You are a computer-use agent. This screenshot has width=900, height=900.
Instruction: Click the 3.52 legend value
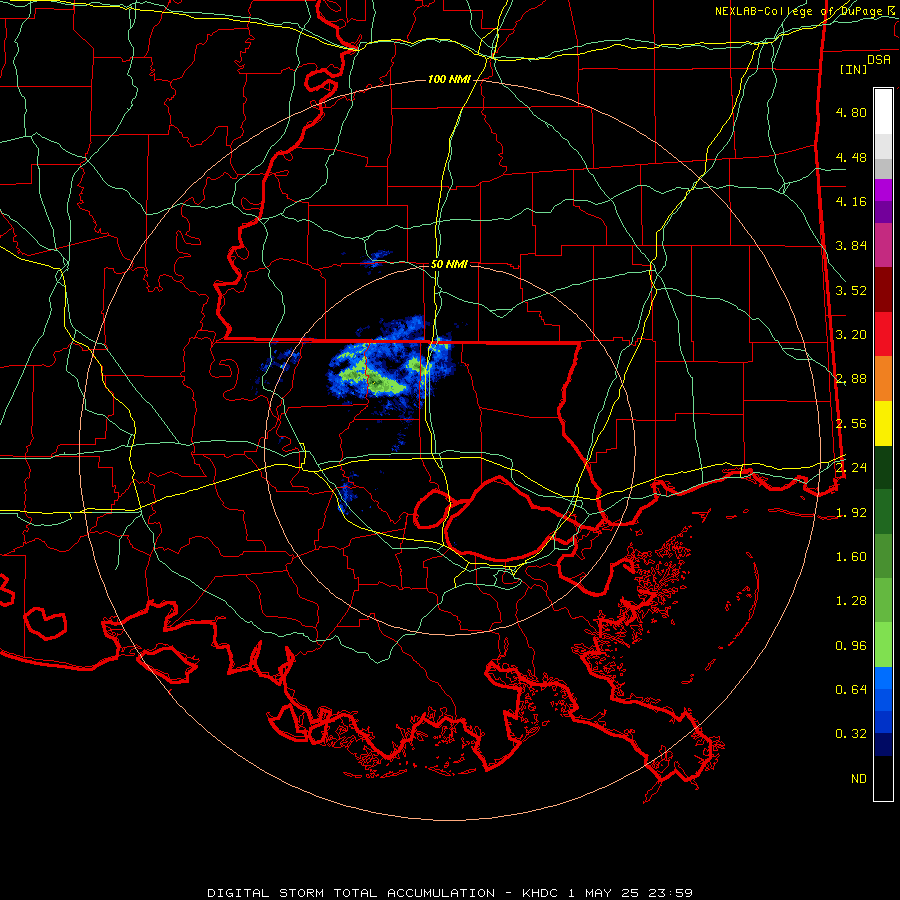(851, 290)
